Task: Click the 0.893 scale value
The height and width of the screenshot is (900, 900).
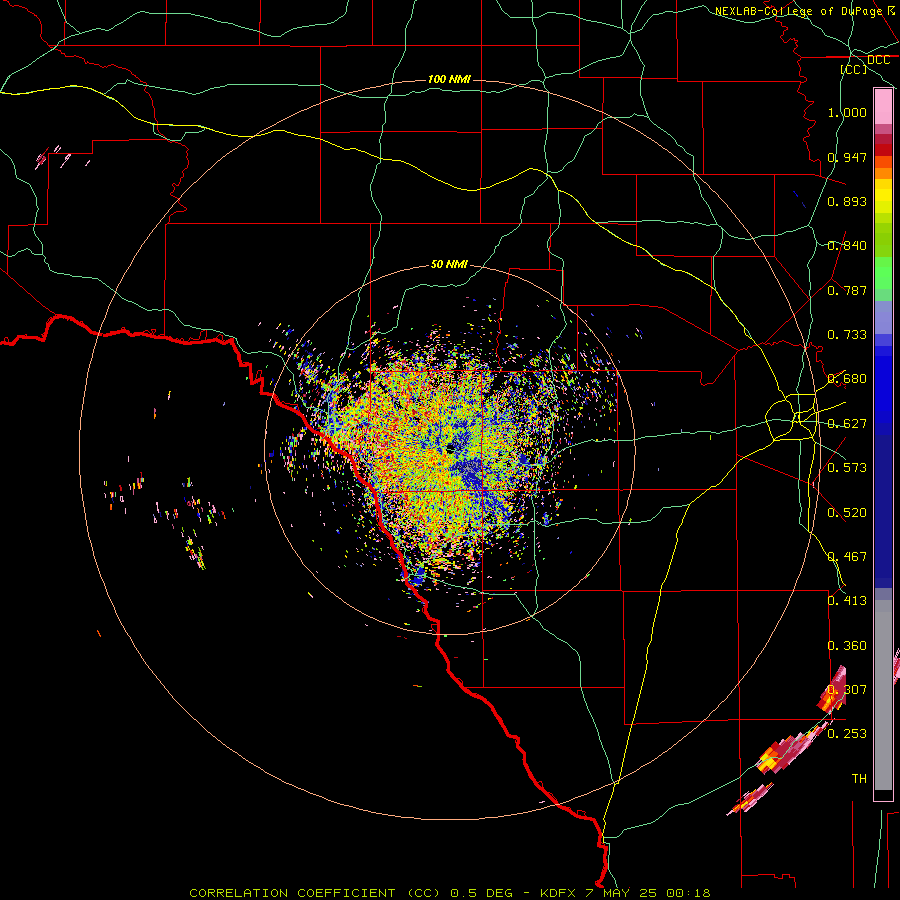Action: tap(847, 201)
